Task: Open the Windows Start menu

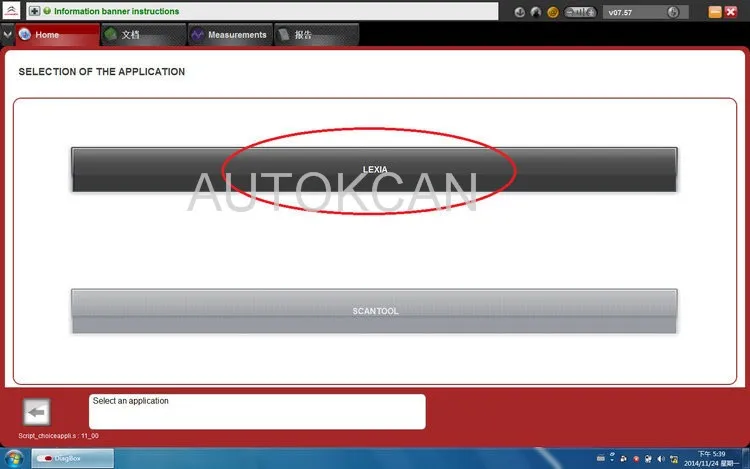Action: (14, 458)
